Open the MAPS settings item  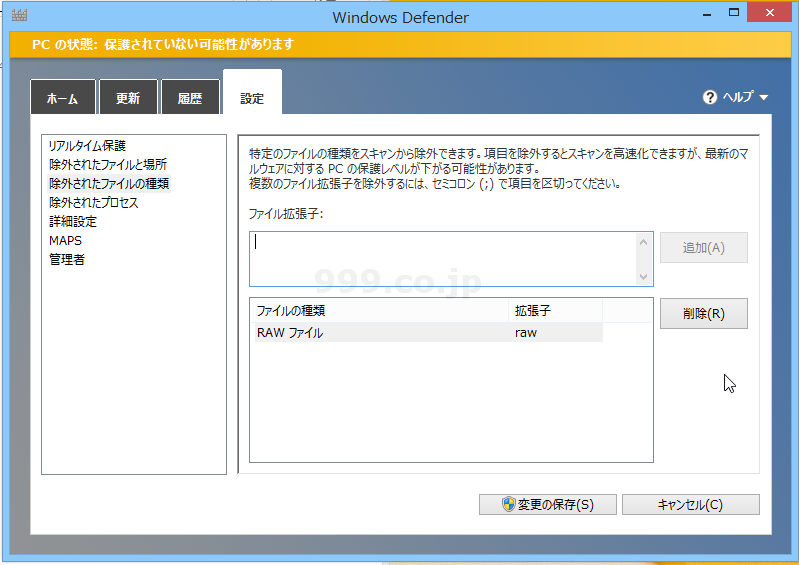click(x=65, y=240)
